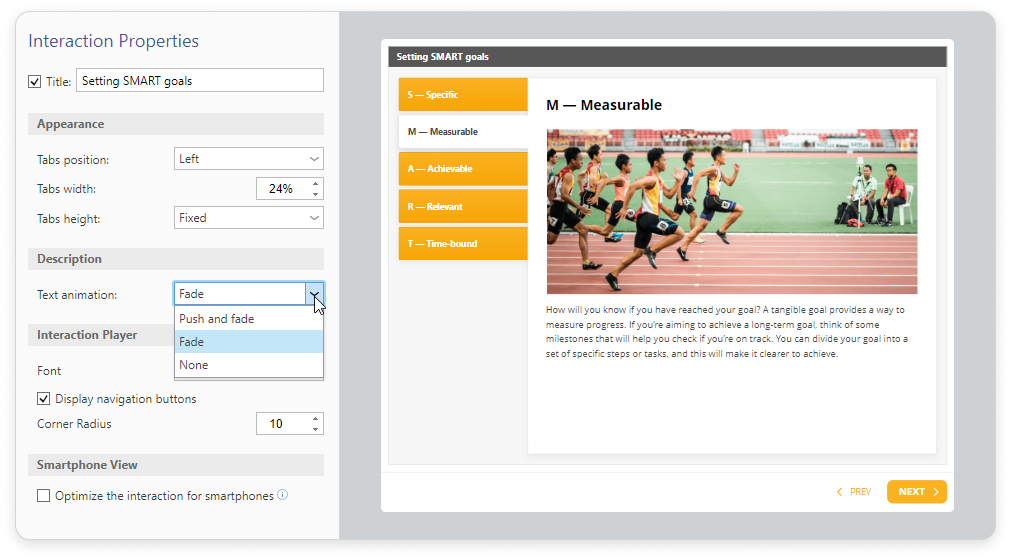Click the smartphone optimization info icon
The image size is (1011, 559).
(x=283, y=495)
